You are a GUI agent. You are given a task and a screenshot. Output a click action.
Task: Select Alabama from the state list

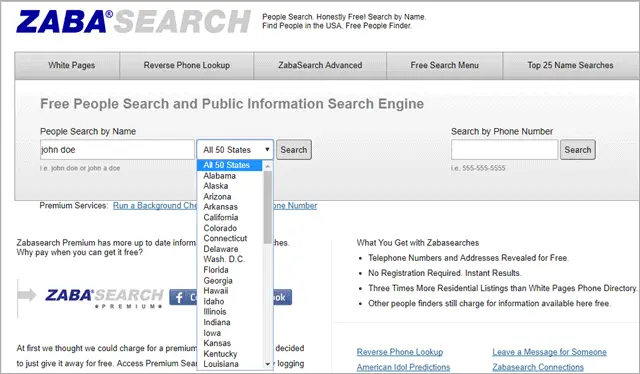[230, 176]
